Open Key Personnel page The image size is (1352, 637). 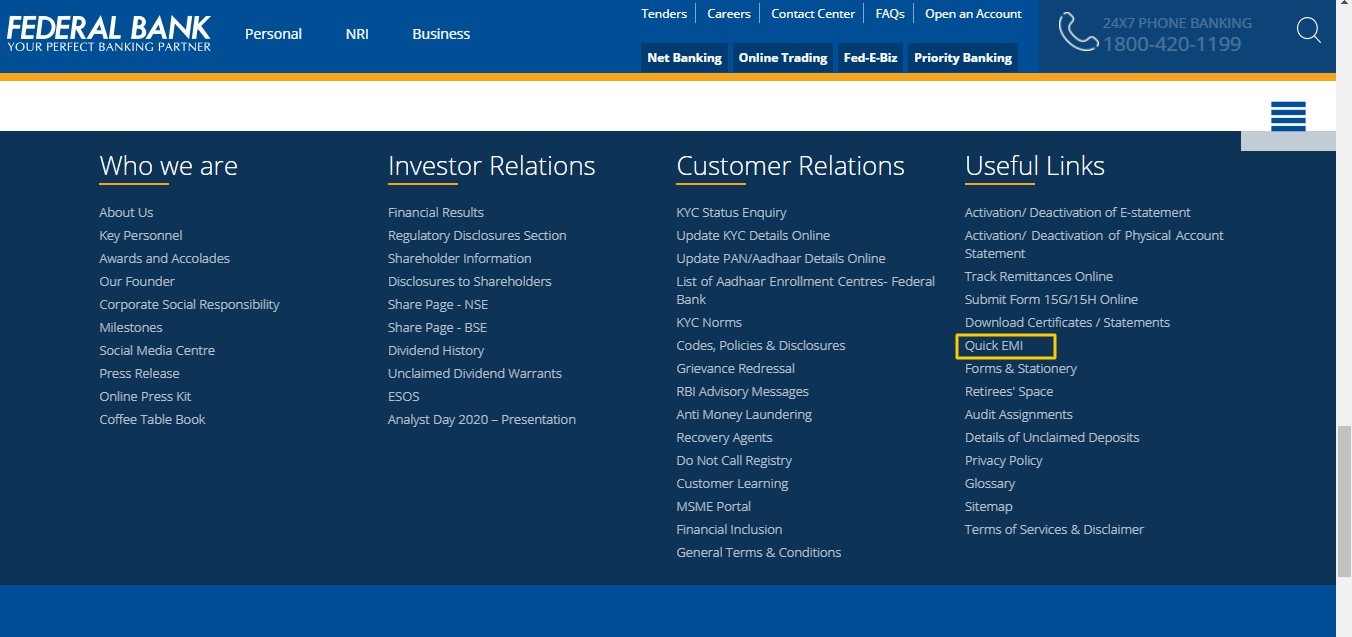[141, 235]
